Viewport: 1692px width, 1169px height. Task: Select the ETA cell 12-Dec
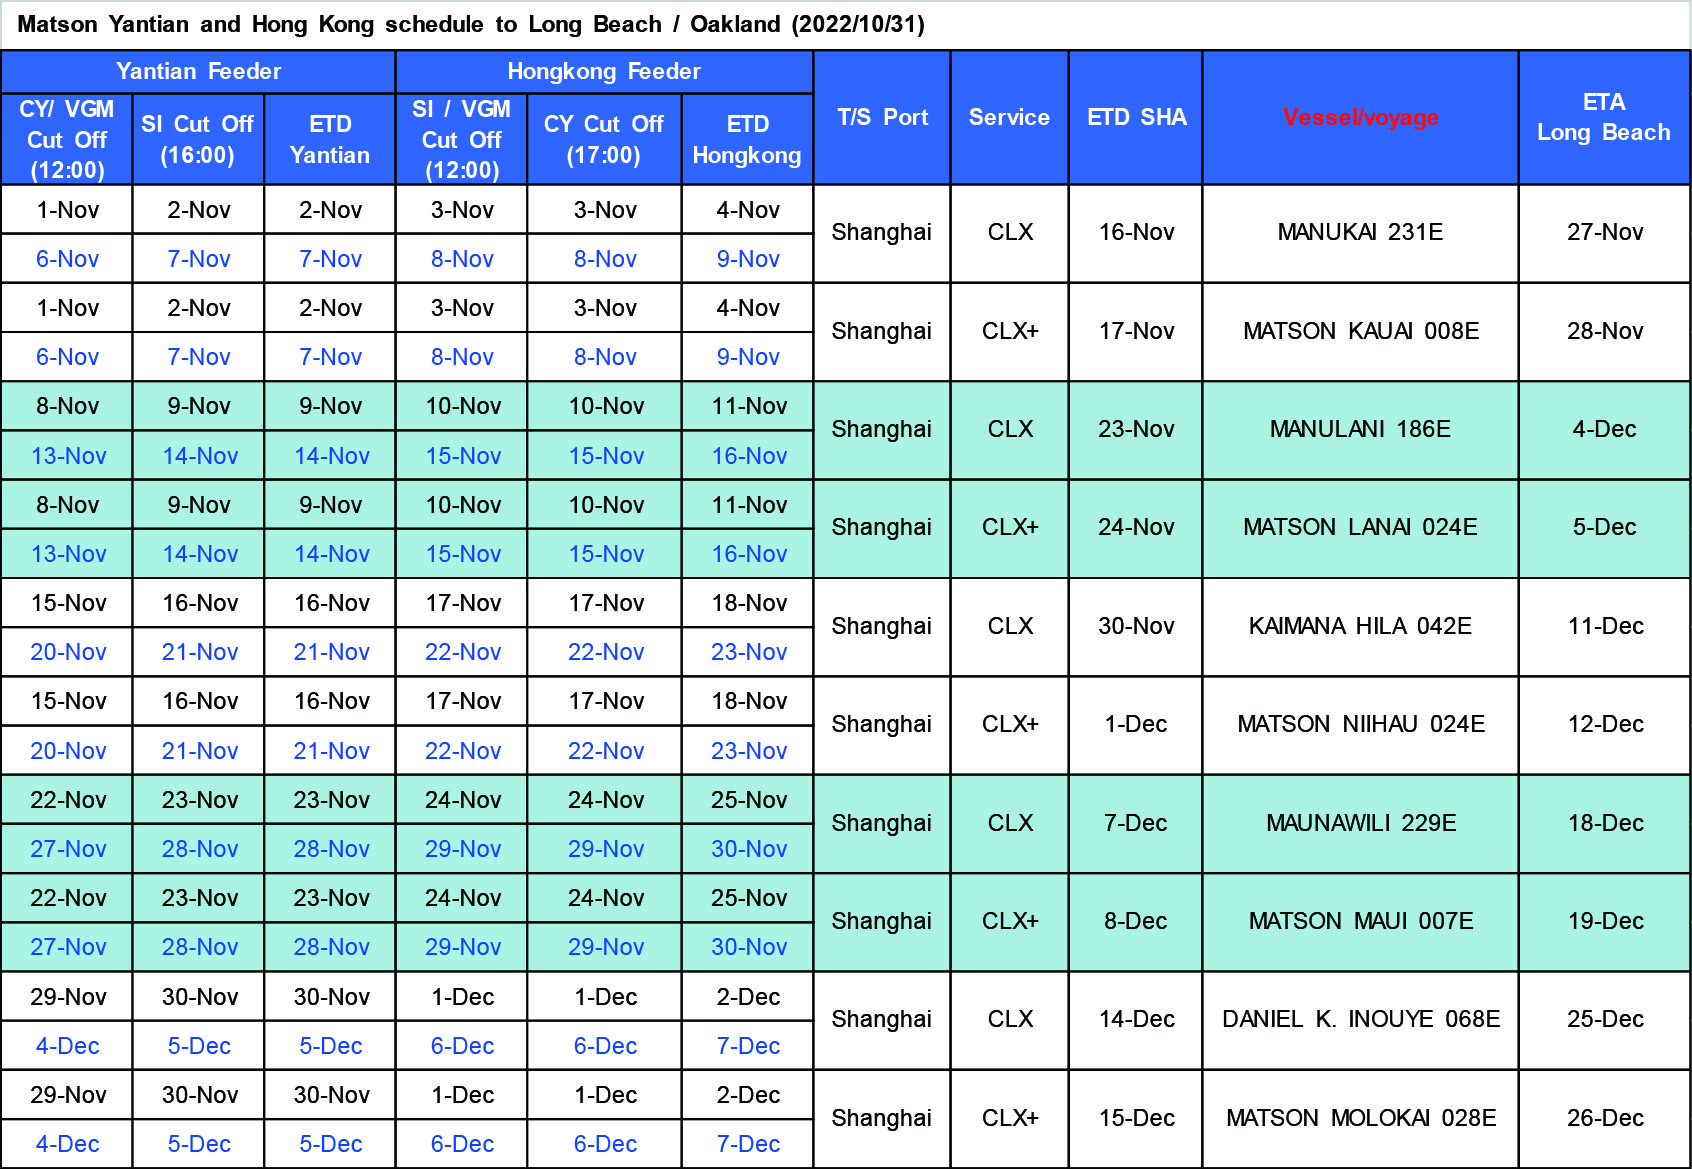coord(1604,725)
